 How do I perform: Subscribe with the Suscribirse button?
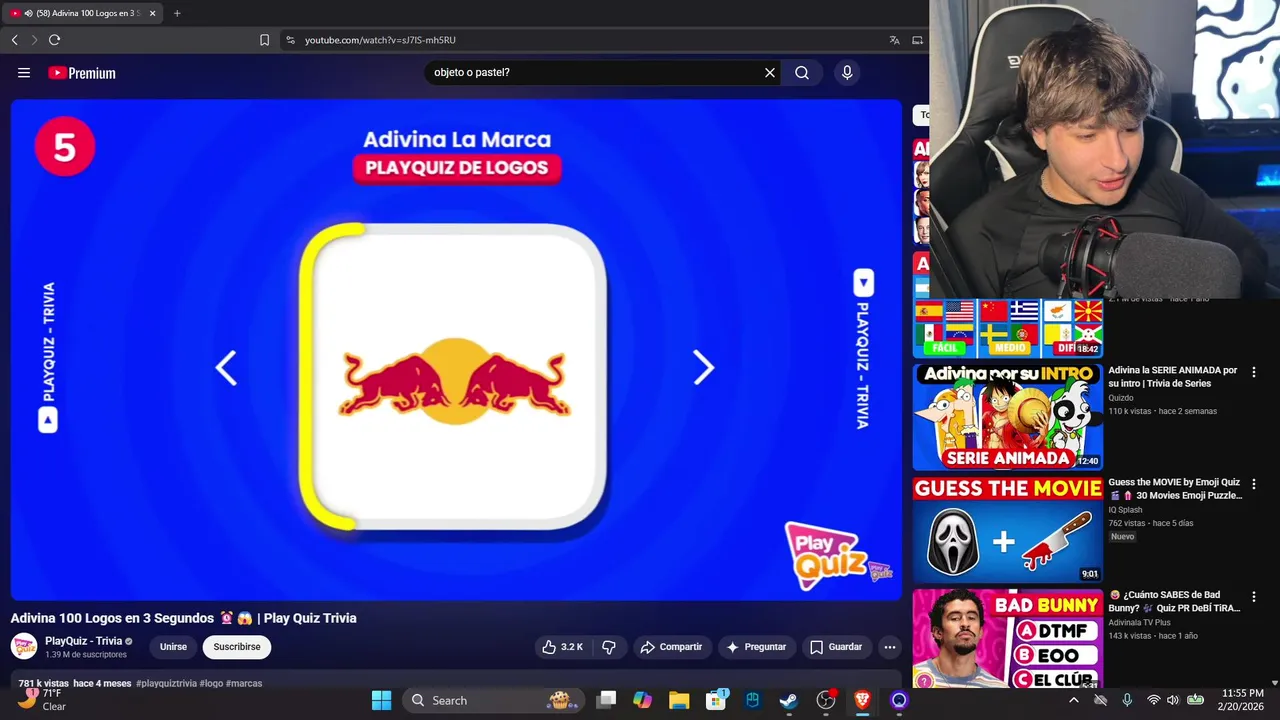point(237,647)
